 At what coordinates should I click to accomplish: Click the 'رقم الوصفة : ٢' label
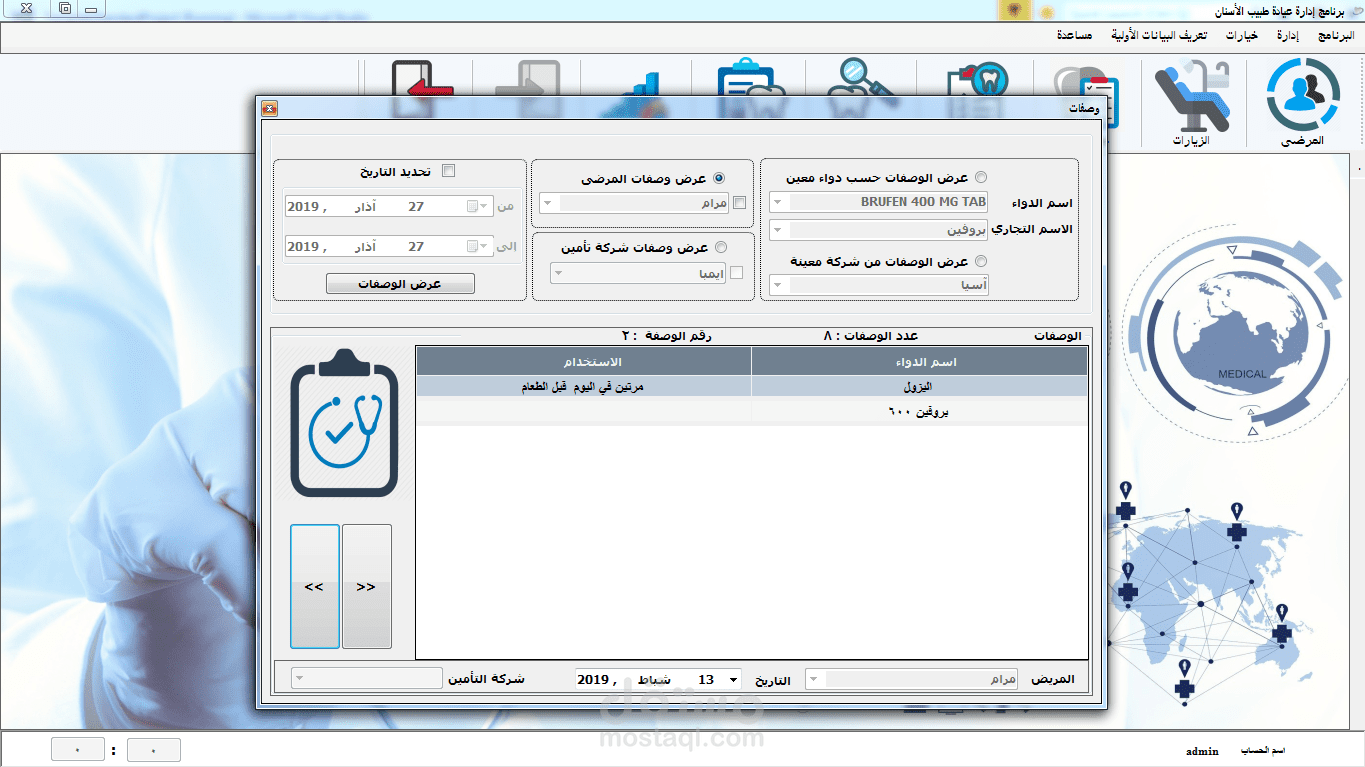point(667,336)
